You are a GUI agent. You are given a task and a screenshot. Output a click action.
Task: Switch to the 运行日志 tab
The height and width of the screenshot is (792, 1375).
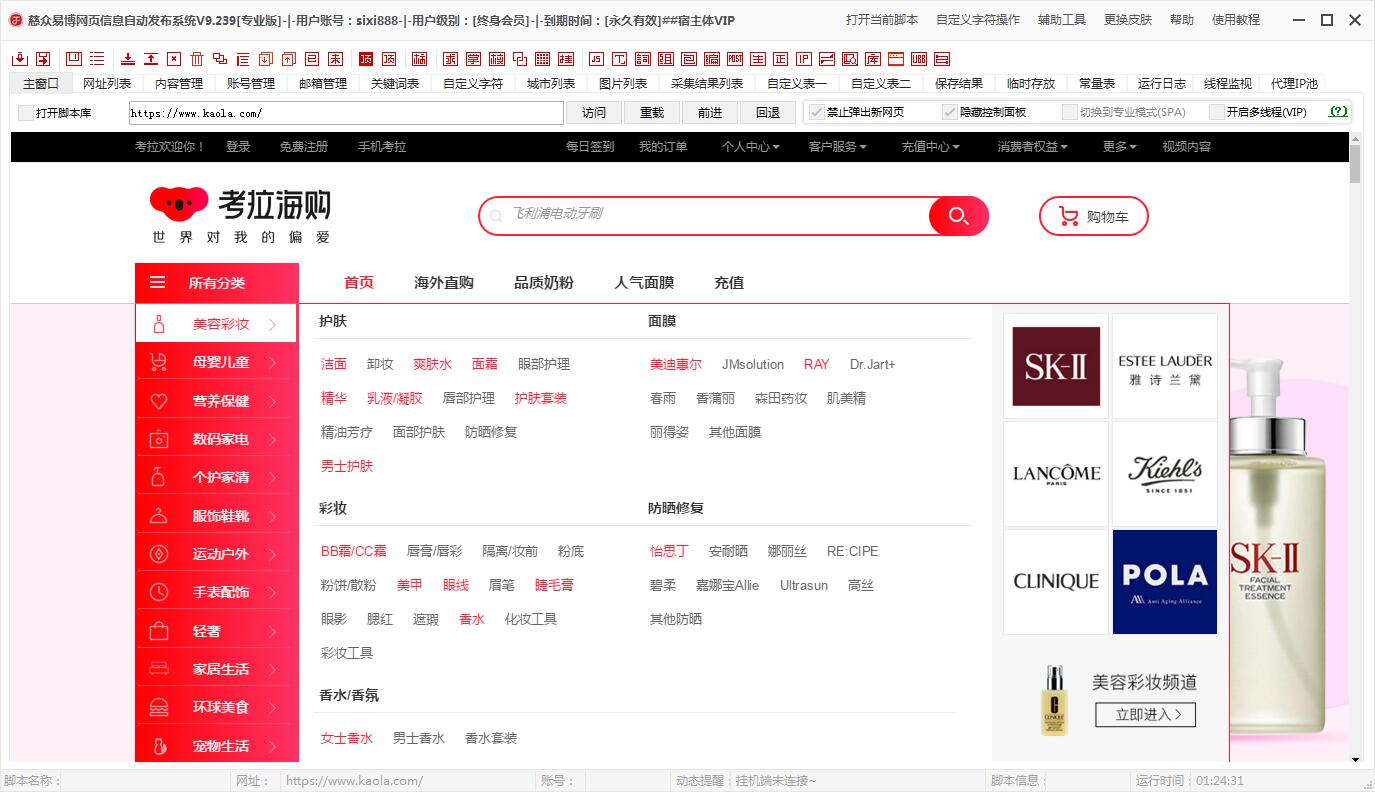click(1162, 84)
